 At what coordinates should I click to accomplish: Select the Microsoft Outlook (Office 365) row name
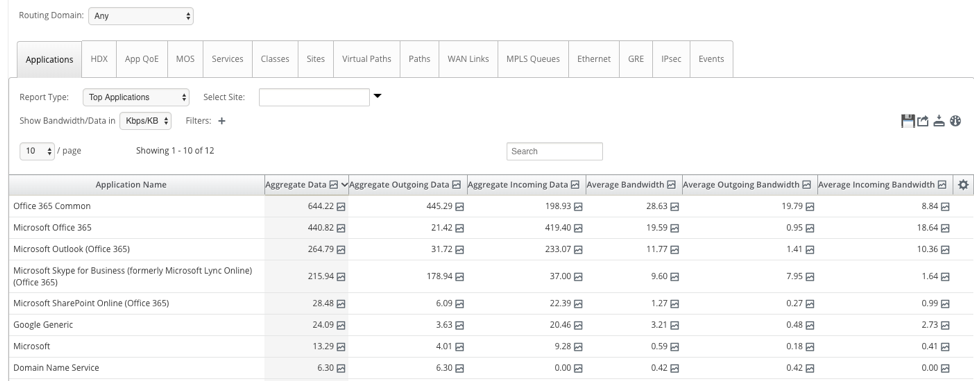(x=71, y=249)
